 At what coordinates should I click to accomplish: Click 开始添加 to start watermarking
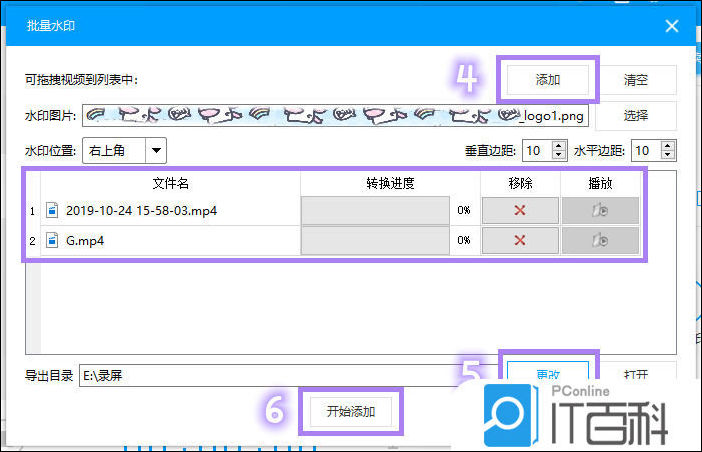coord(351,411)
